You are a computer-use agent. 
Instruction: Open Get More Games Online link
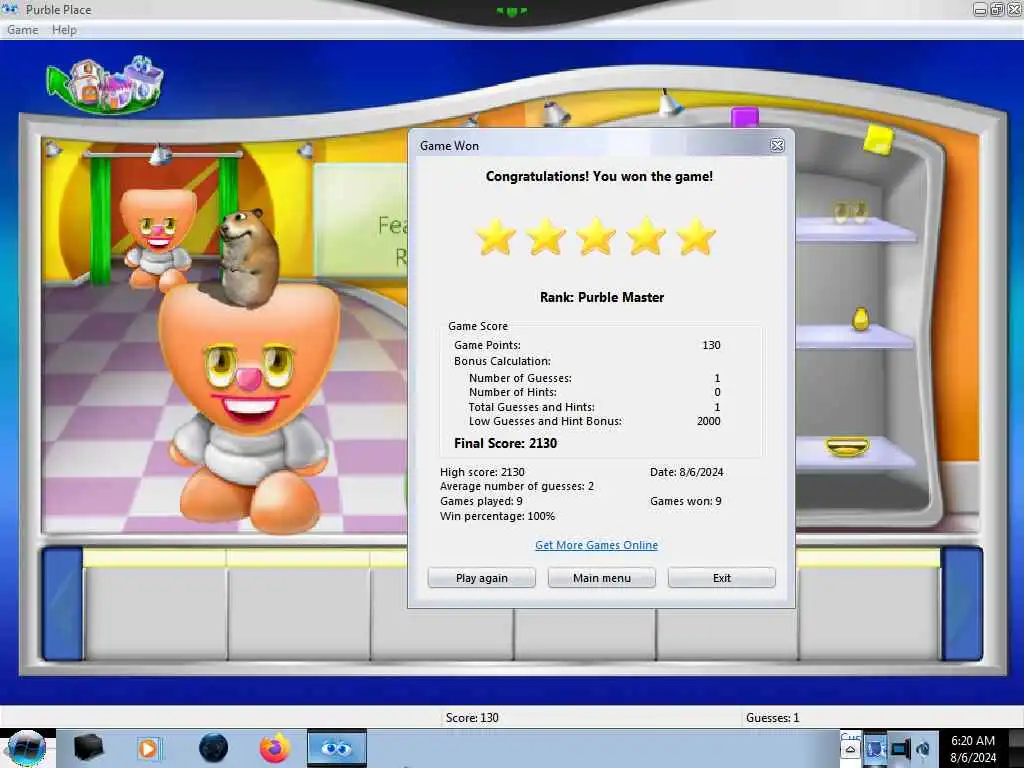click(x=596, y=545)
